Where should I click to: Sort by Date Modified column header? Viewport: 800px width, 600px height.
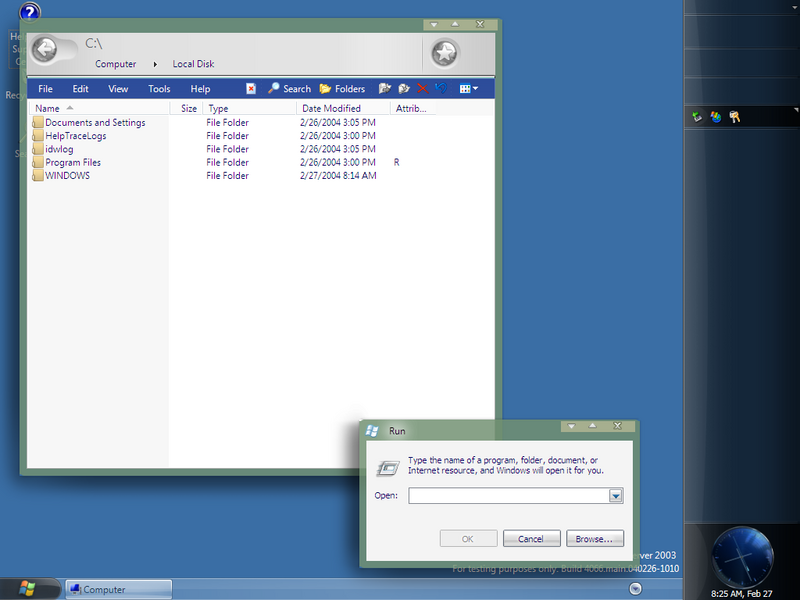[x=343, y=108]
